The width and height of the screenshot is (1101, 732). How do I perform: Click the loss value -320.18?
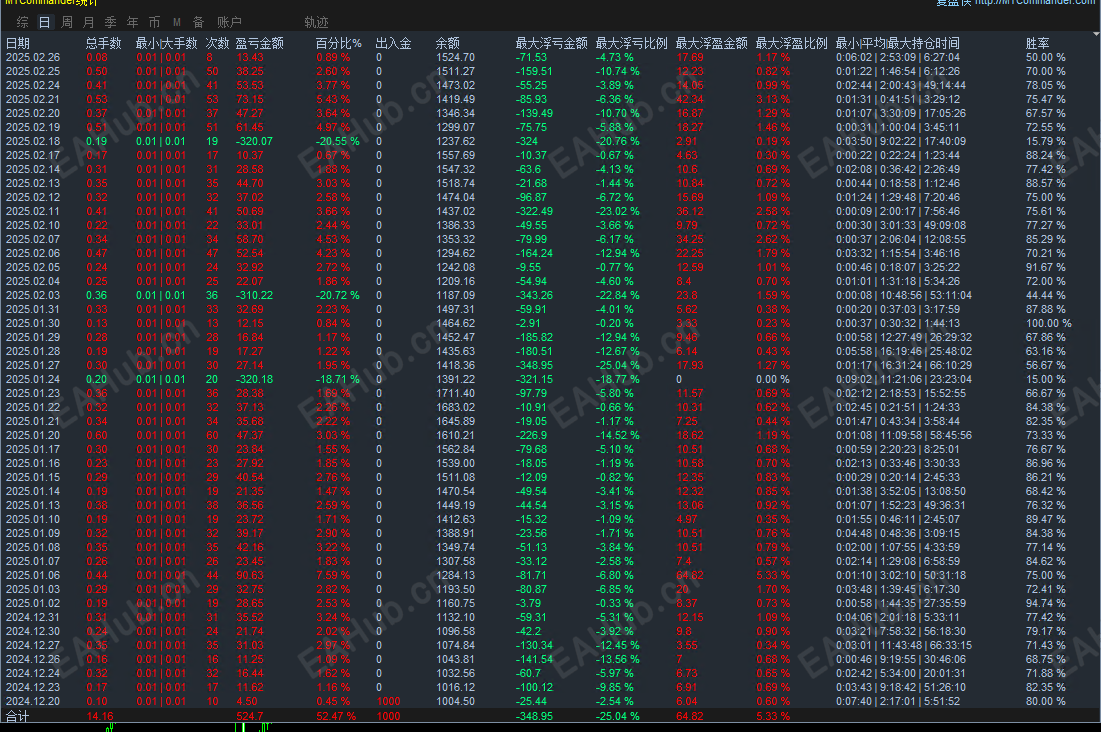click(x=254, y=379)
